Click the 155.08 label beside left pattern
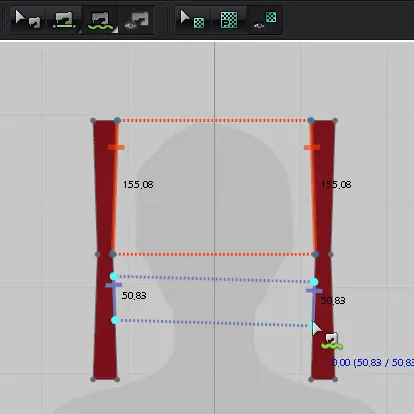The image size is (414, 414). tap(138, 185)
